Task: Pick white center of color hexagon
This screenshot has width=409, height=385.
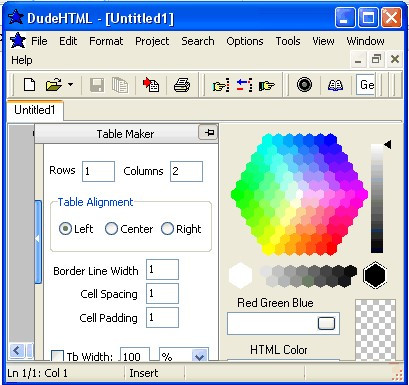Action: pyautogui.click(x=299, y=194)
